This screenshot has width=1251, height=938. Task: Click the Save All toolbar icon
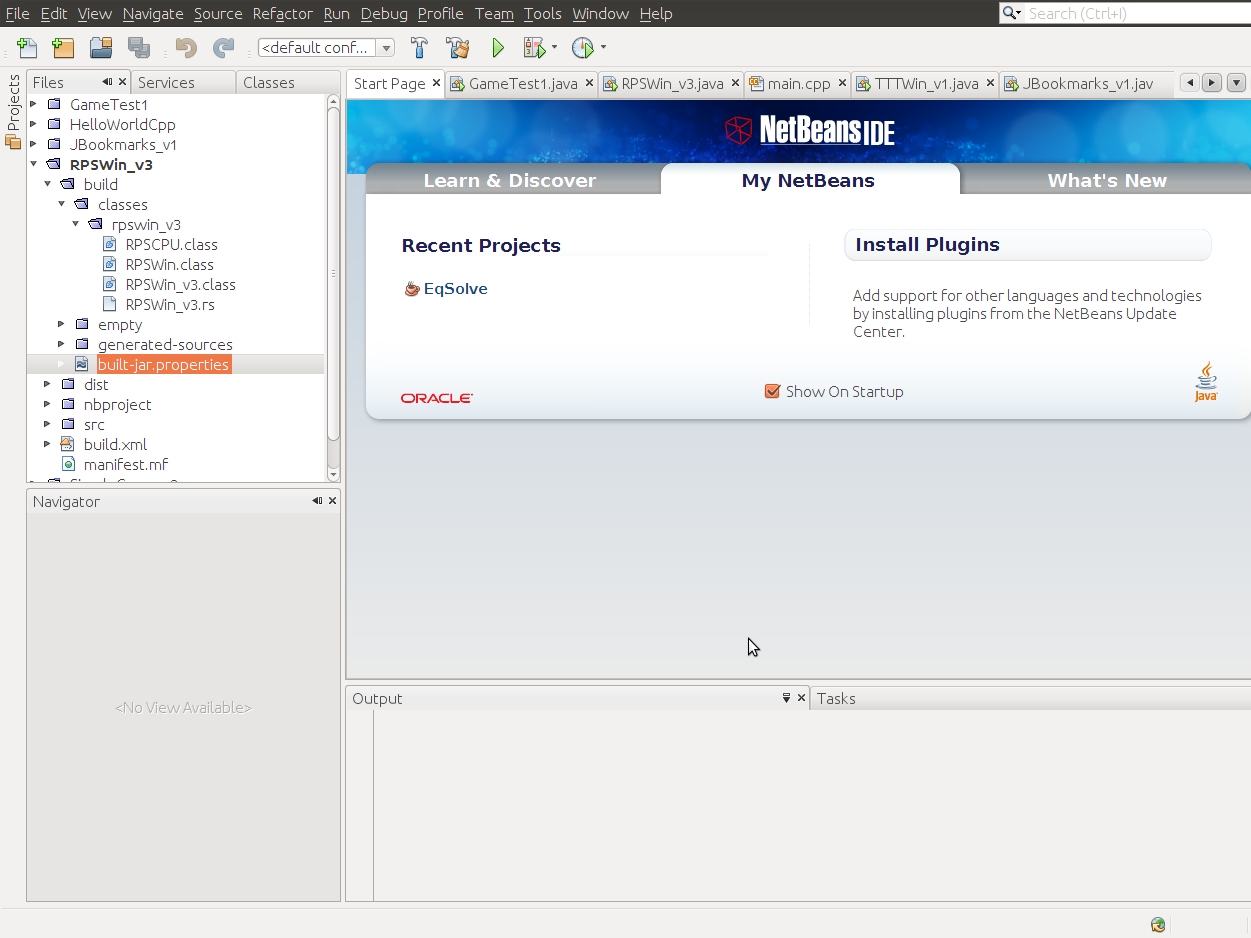pos(139,48)
